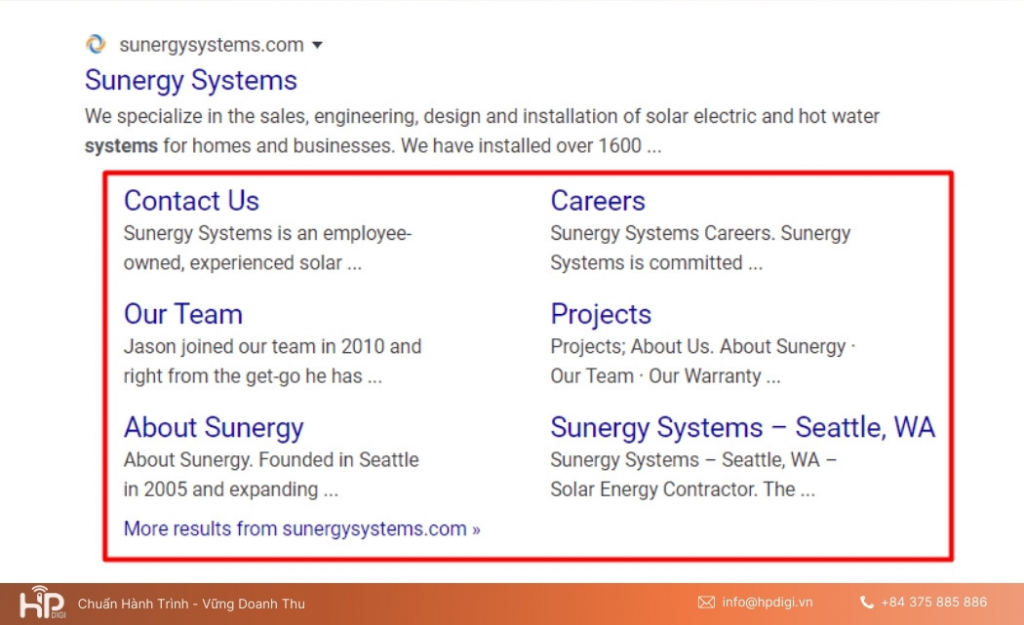Click the snippet 'Sunergy Systems is an employee-owned'
Image resolution: width=1024 pixels, height=625 pixels.
pos(268,248)
